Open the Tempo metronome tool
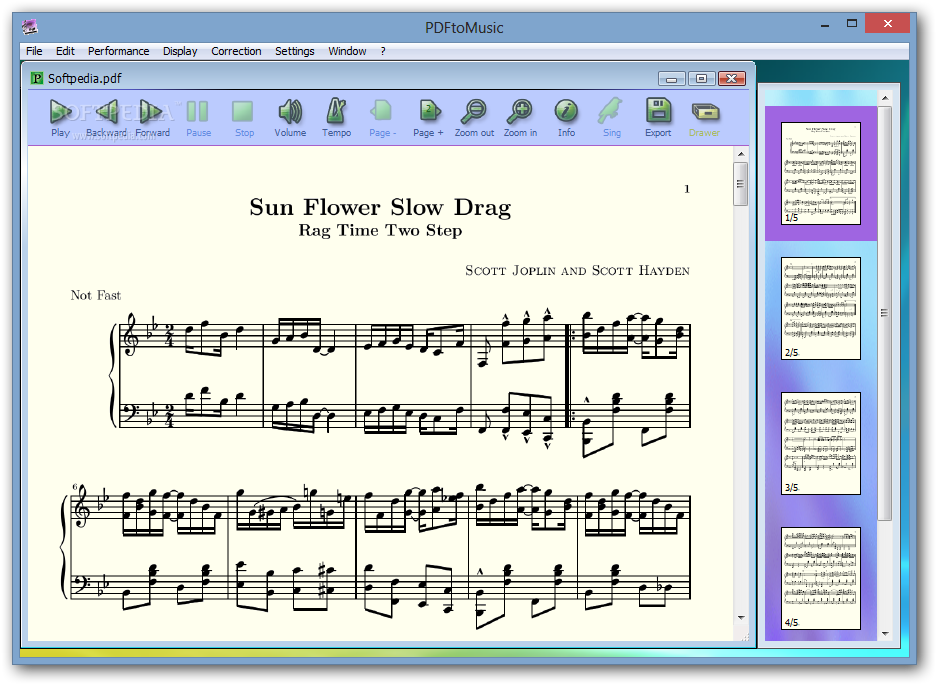Viewport: 937px width, 685px height. (336, 112)
